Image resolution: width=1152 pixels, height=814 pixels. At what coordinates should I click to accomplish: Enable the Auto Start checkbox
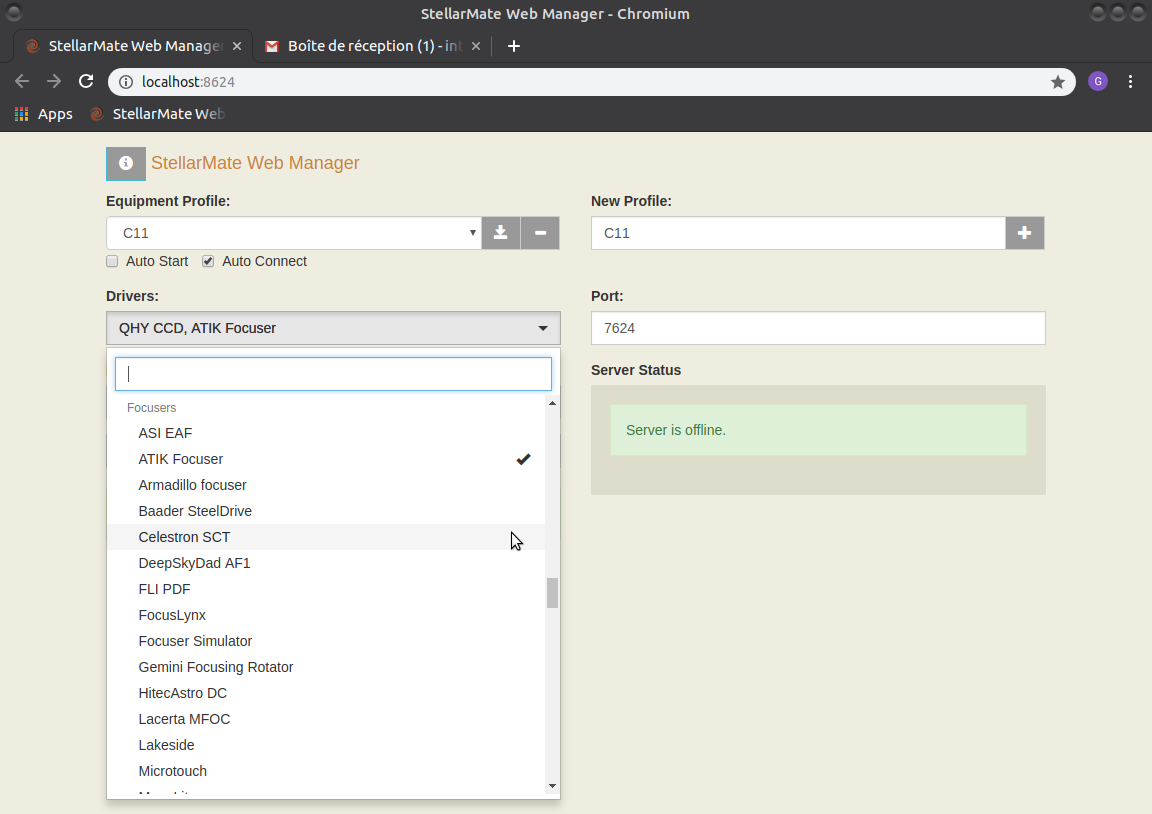112,262
